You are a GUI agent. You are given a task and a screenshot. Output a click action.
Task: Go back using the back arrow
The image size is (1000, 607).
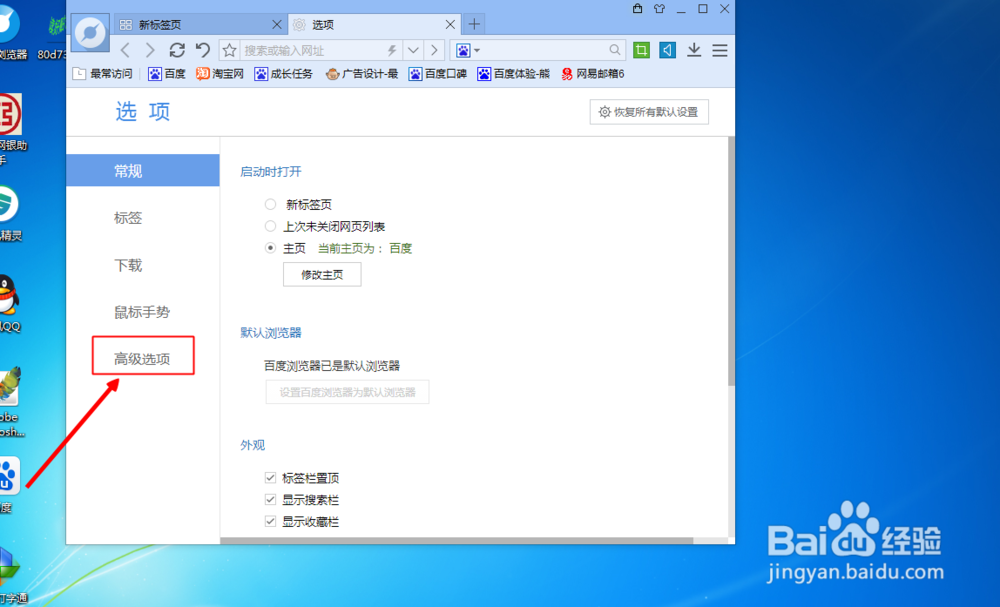125,50
